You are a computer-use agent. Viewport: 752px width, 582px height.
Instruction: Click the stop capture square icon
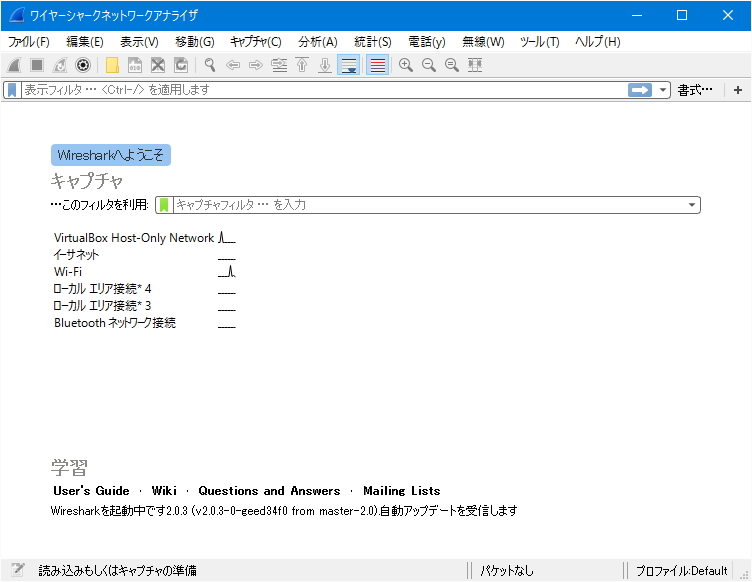pos(37,65)
